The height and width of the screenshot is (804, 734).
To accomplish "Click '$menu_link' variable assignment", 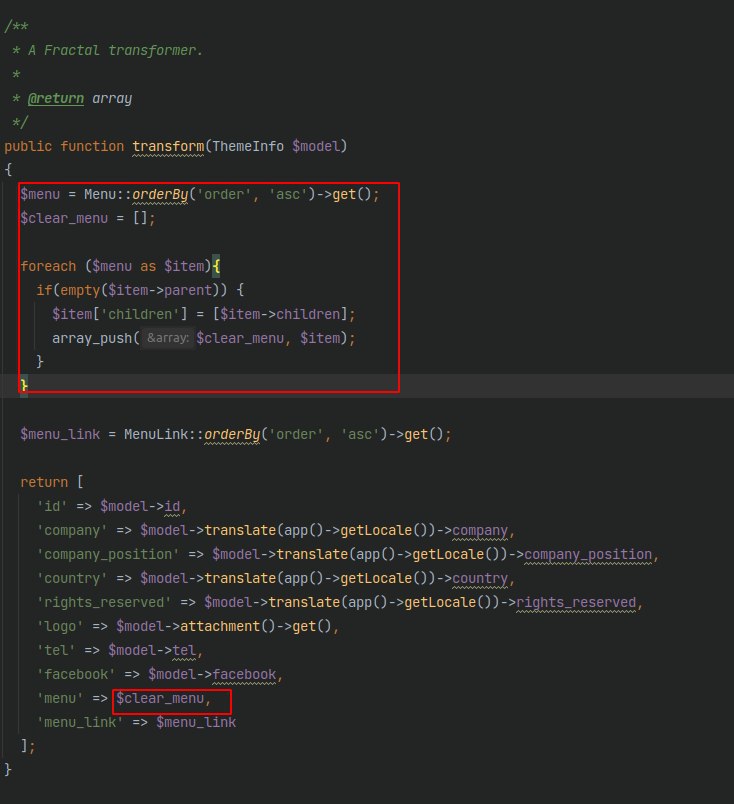I will click(x=60, y=435).
